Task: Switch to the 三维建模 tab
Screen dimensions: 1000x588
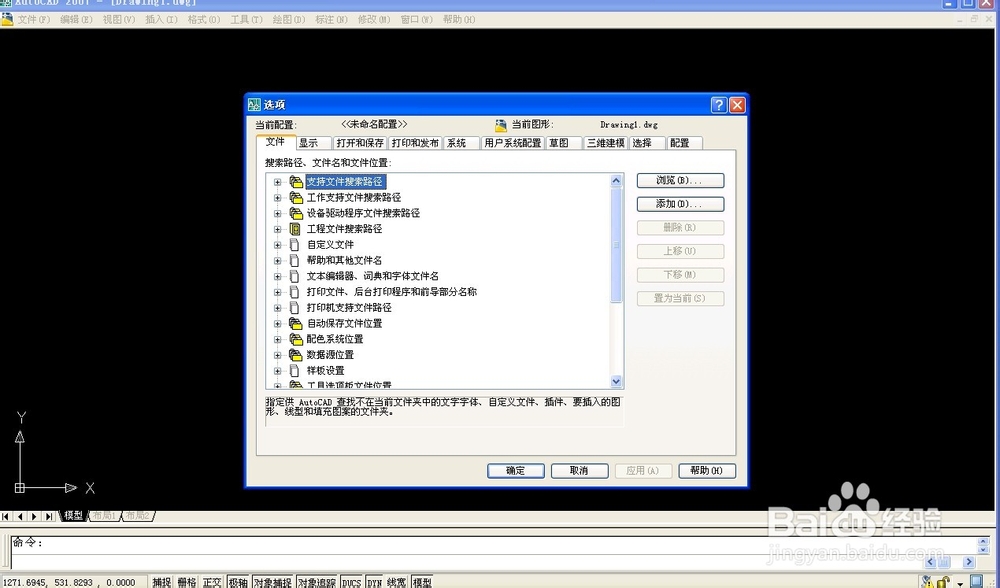Action: [x=606, y=143]
